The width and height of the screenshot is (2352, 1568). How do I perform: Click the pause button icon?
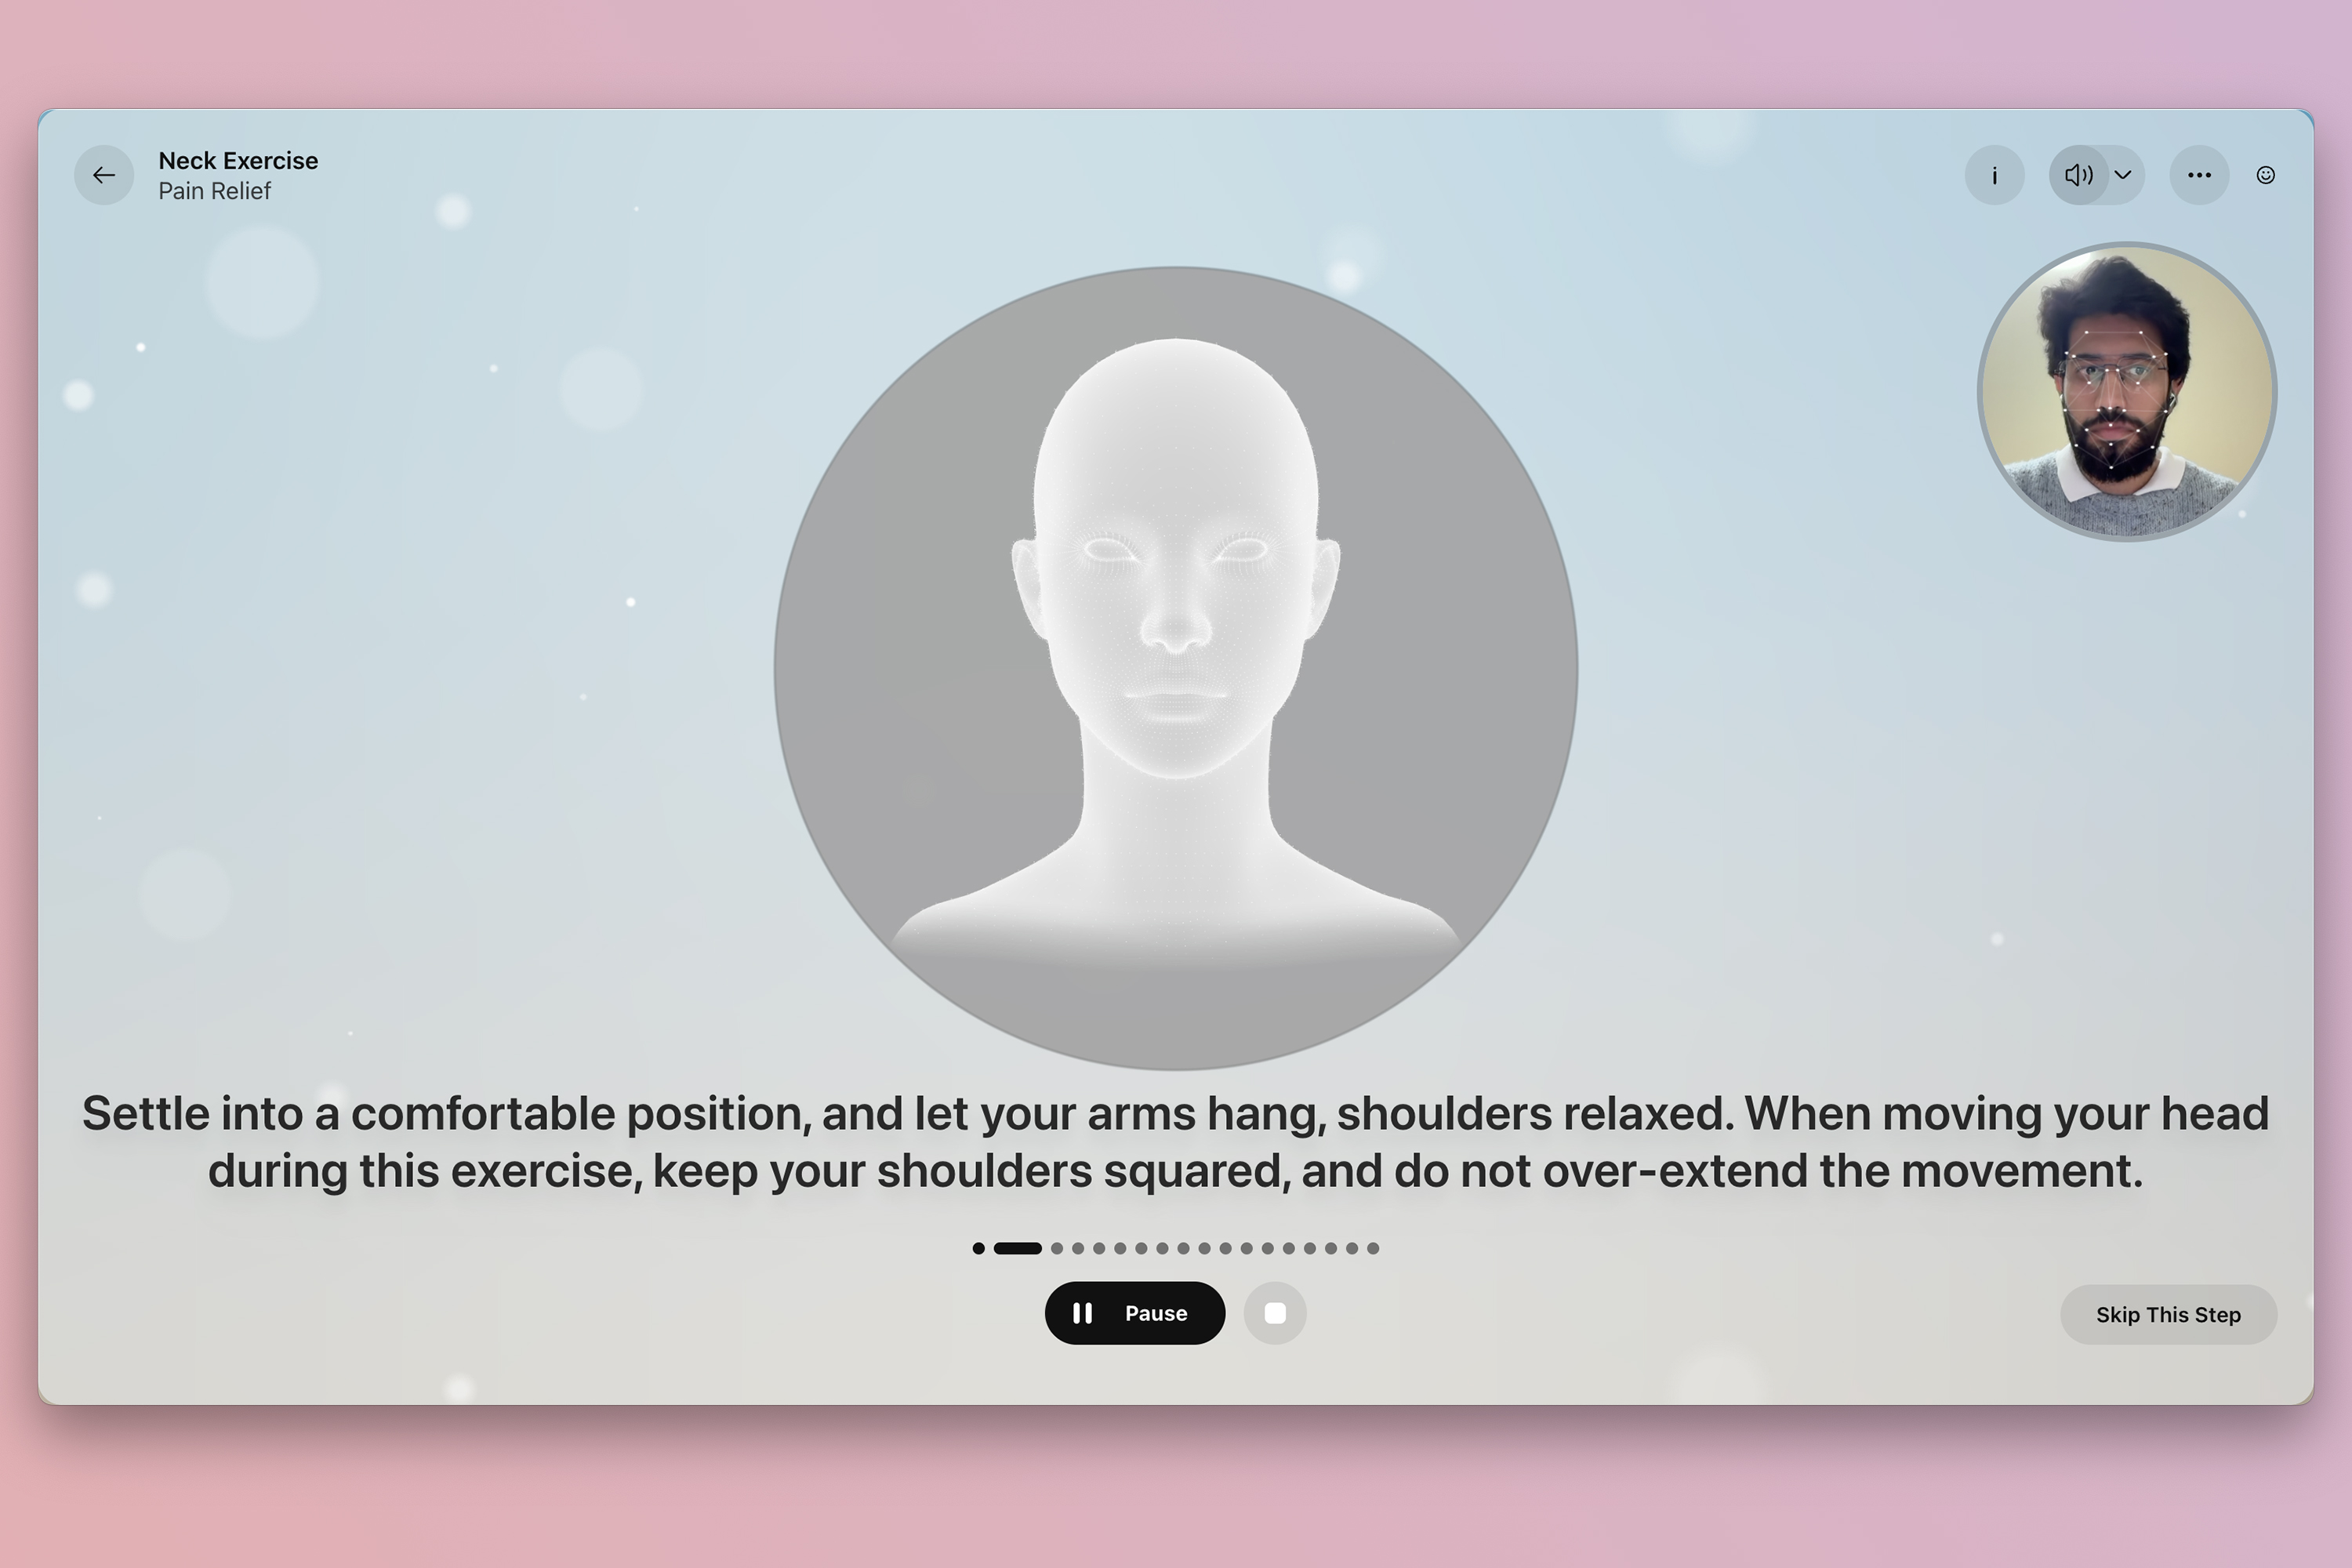1081,1312
